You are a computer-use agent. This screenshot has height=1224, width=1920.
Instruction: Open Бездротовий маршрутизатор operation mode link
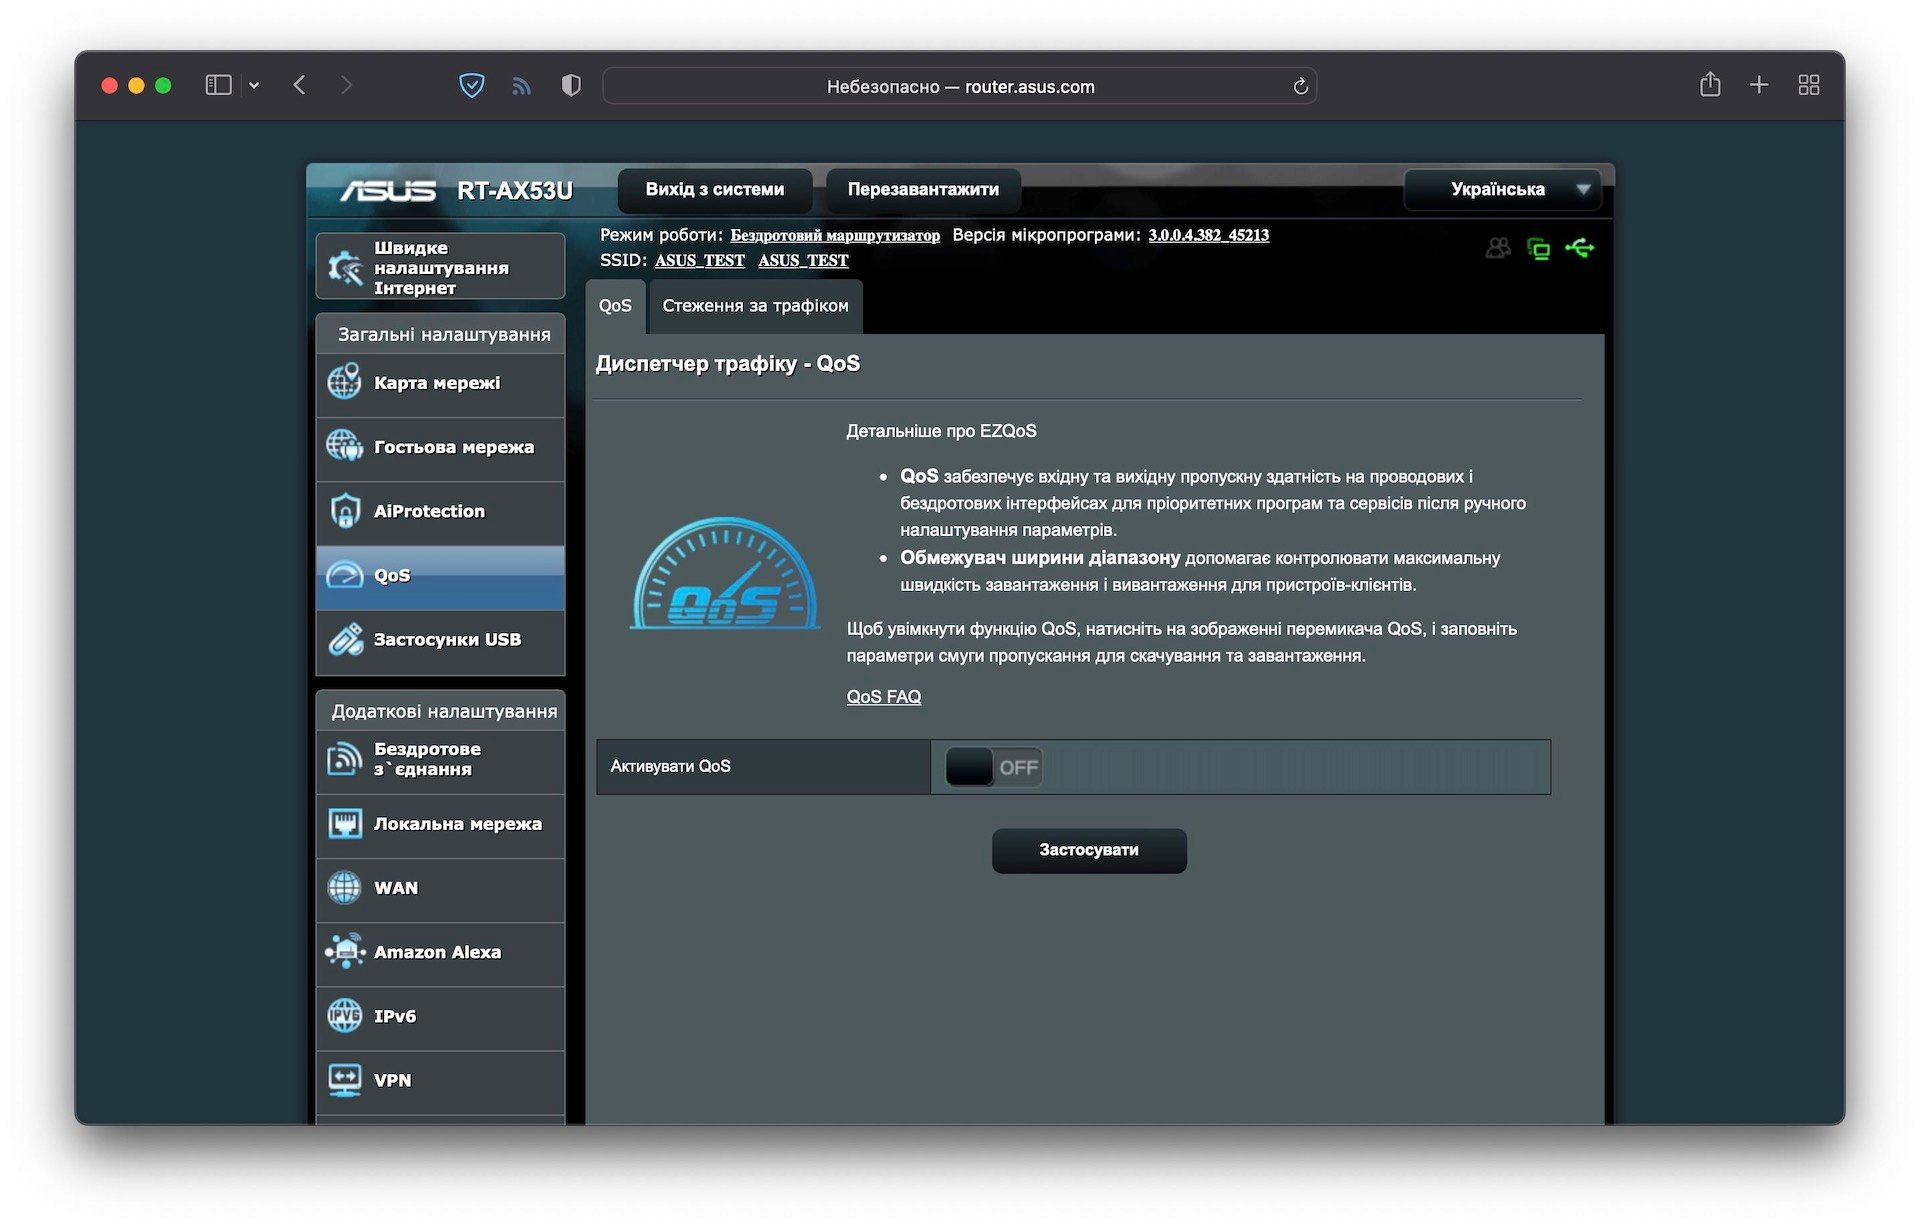(x=835, y=235)
